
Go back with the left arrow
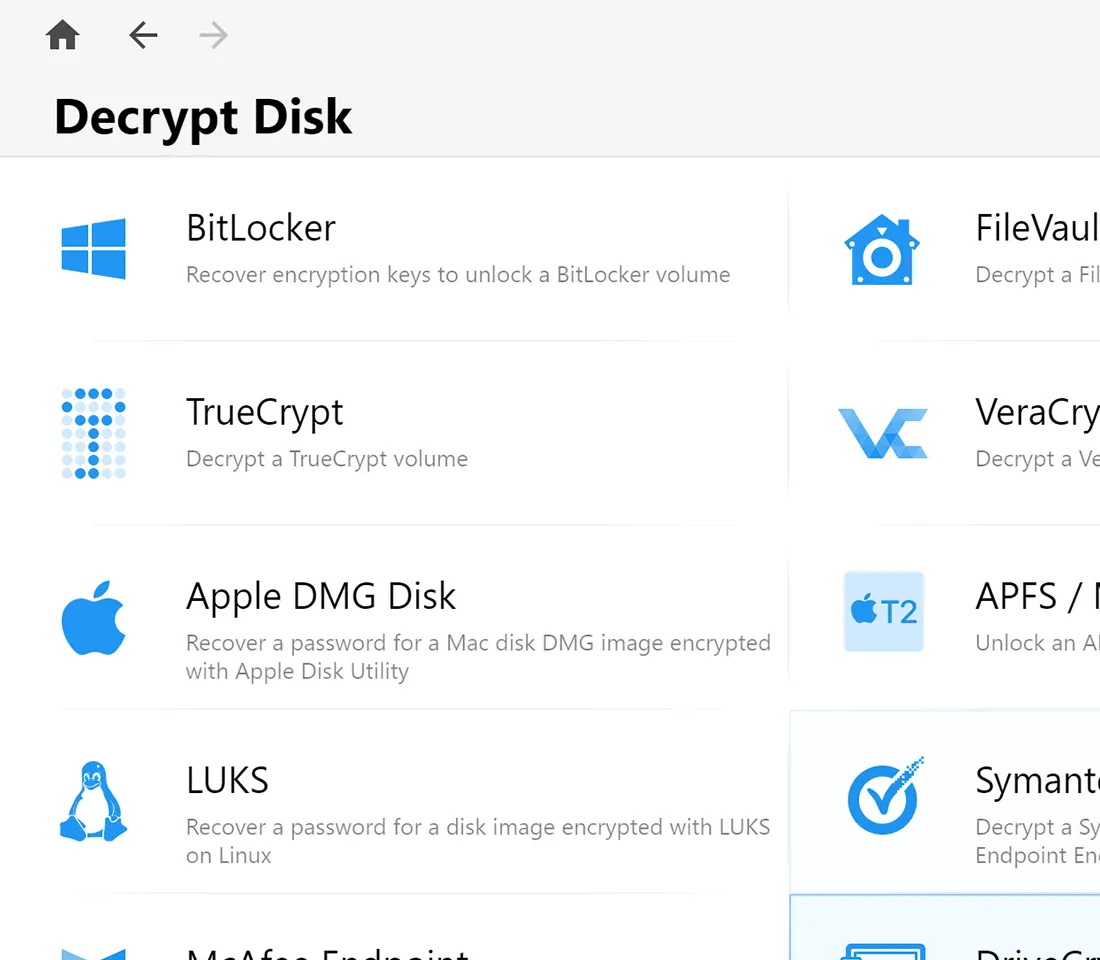[143, 37]
